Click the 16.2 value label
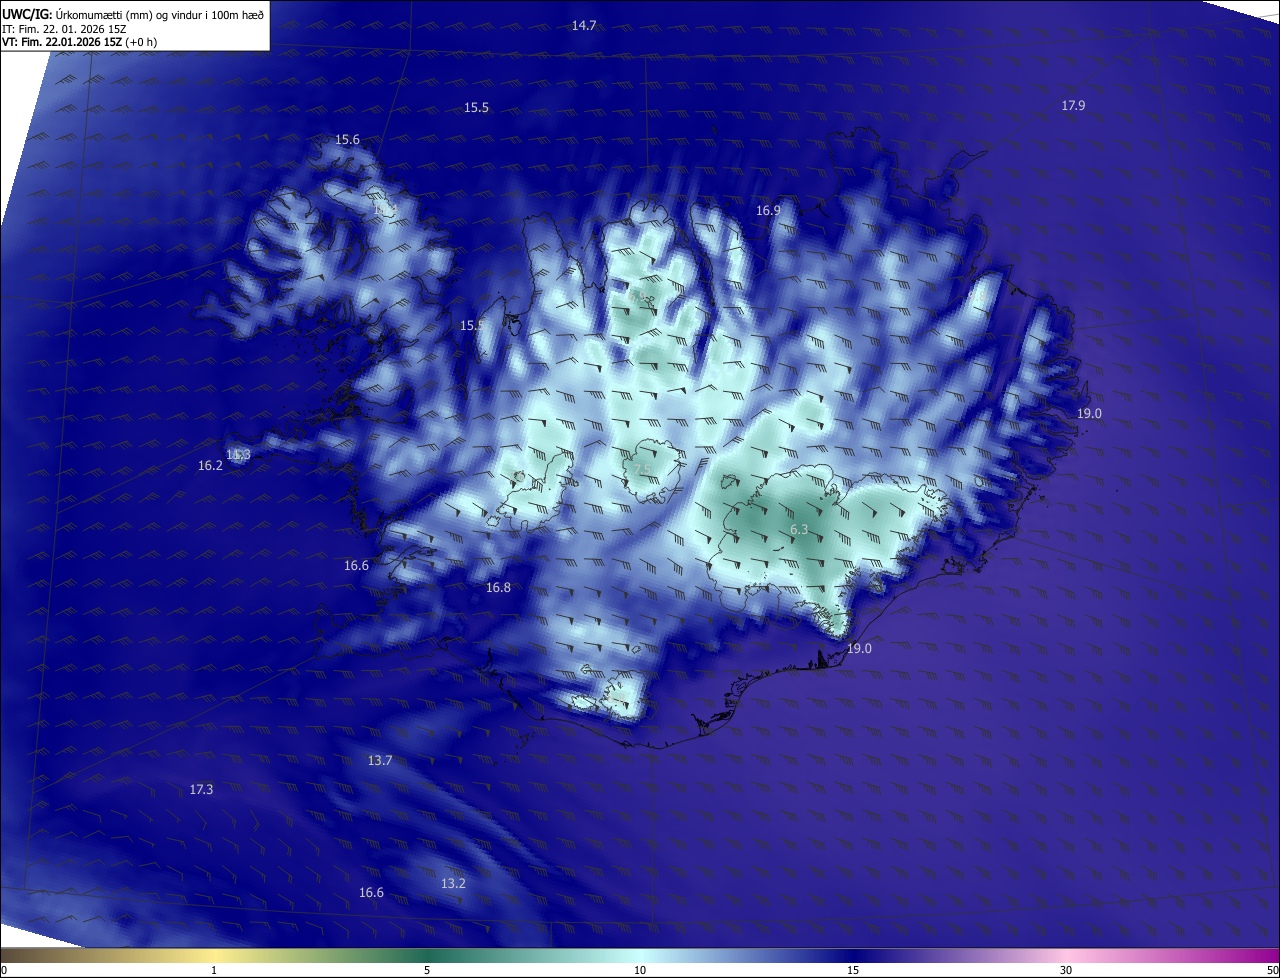Viewport: 1280px width, 978px height. click(x=210, y=465)
